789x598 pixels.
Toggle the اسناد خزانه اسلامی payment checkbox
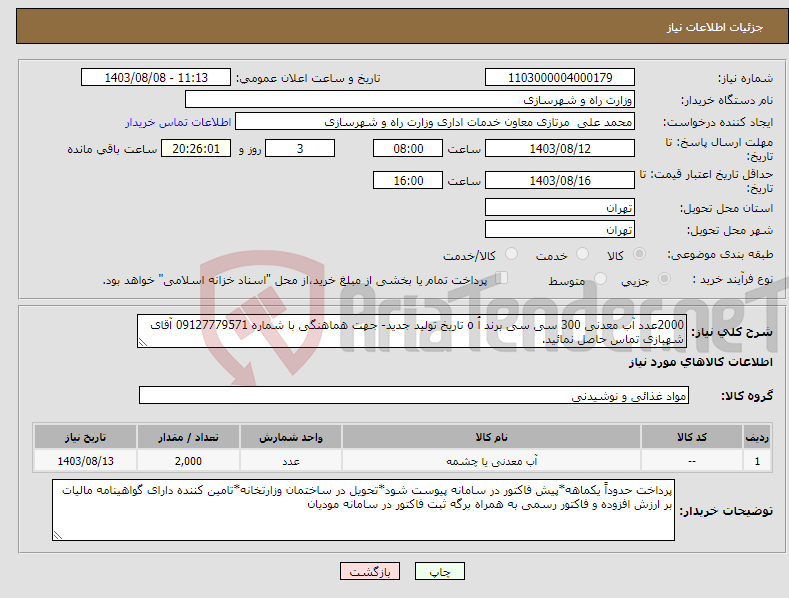[x=502, y=278]
